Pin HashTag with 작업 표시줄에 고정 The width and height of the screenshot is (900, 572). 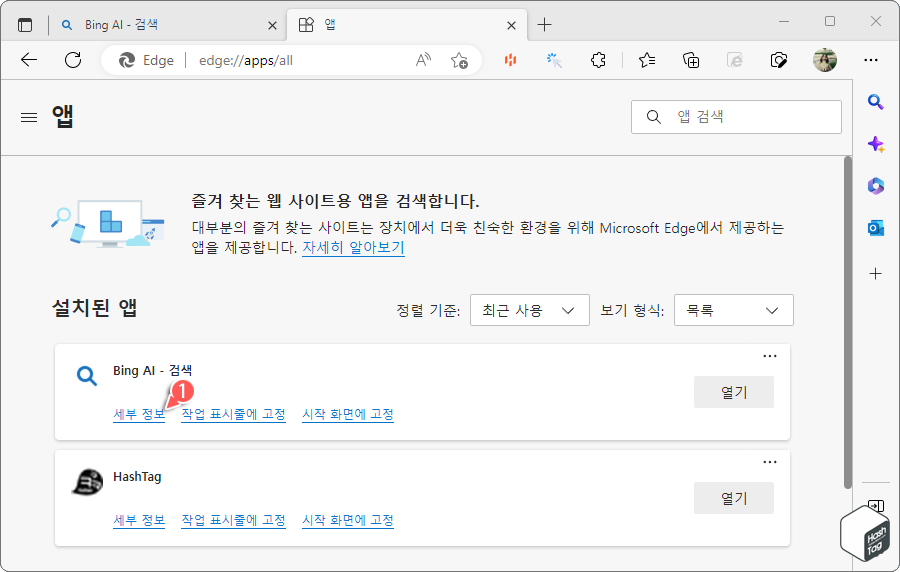(233, 520)
